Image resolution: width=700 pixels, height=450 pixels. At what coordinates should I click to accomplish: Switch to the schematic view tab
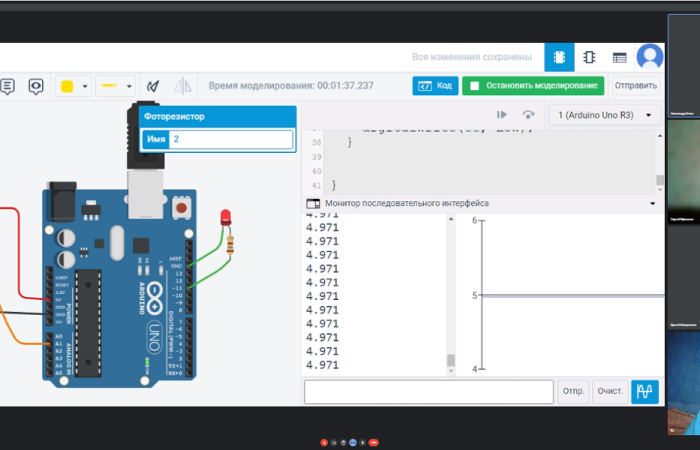[589, 57]
